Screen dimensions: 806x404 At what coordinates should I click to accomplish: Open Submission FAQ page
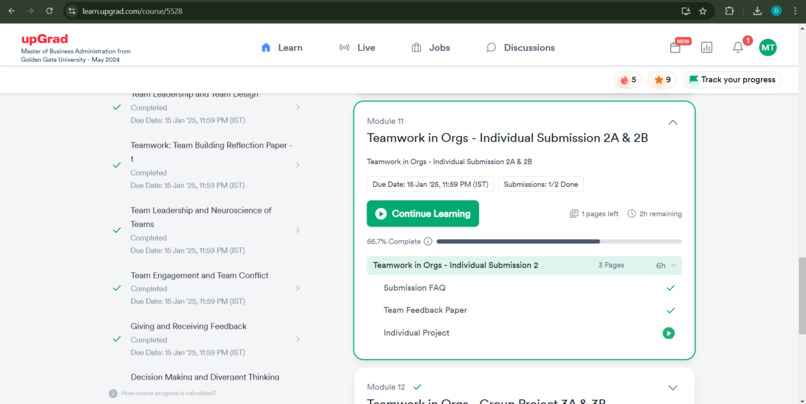tap(414, 288)
